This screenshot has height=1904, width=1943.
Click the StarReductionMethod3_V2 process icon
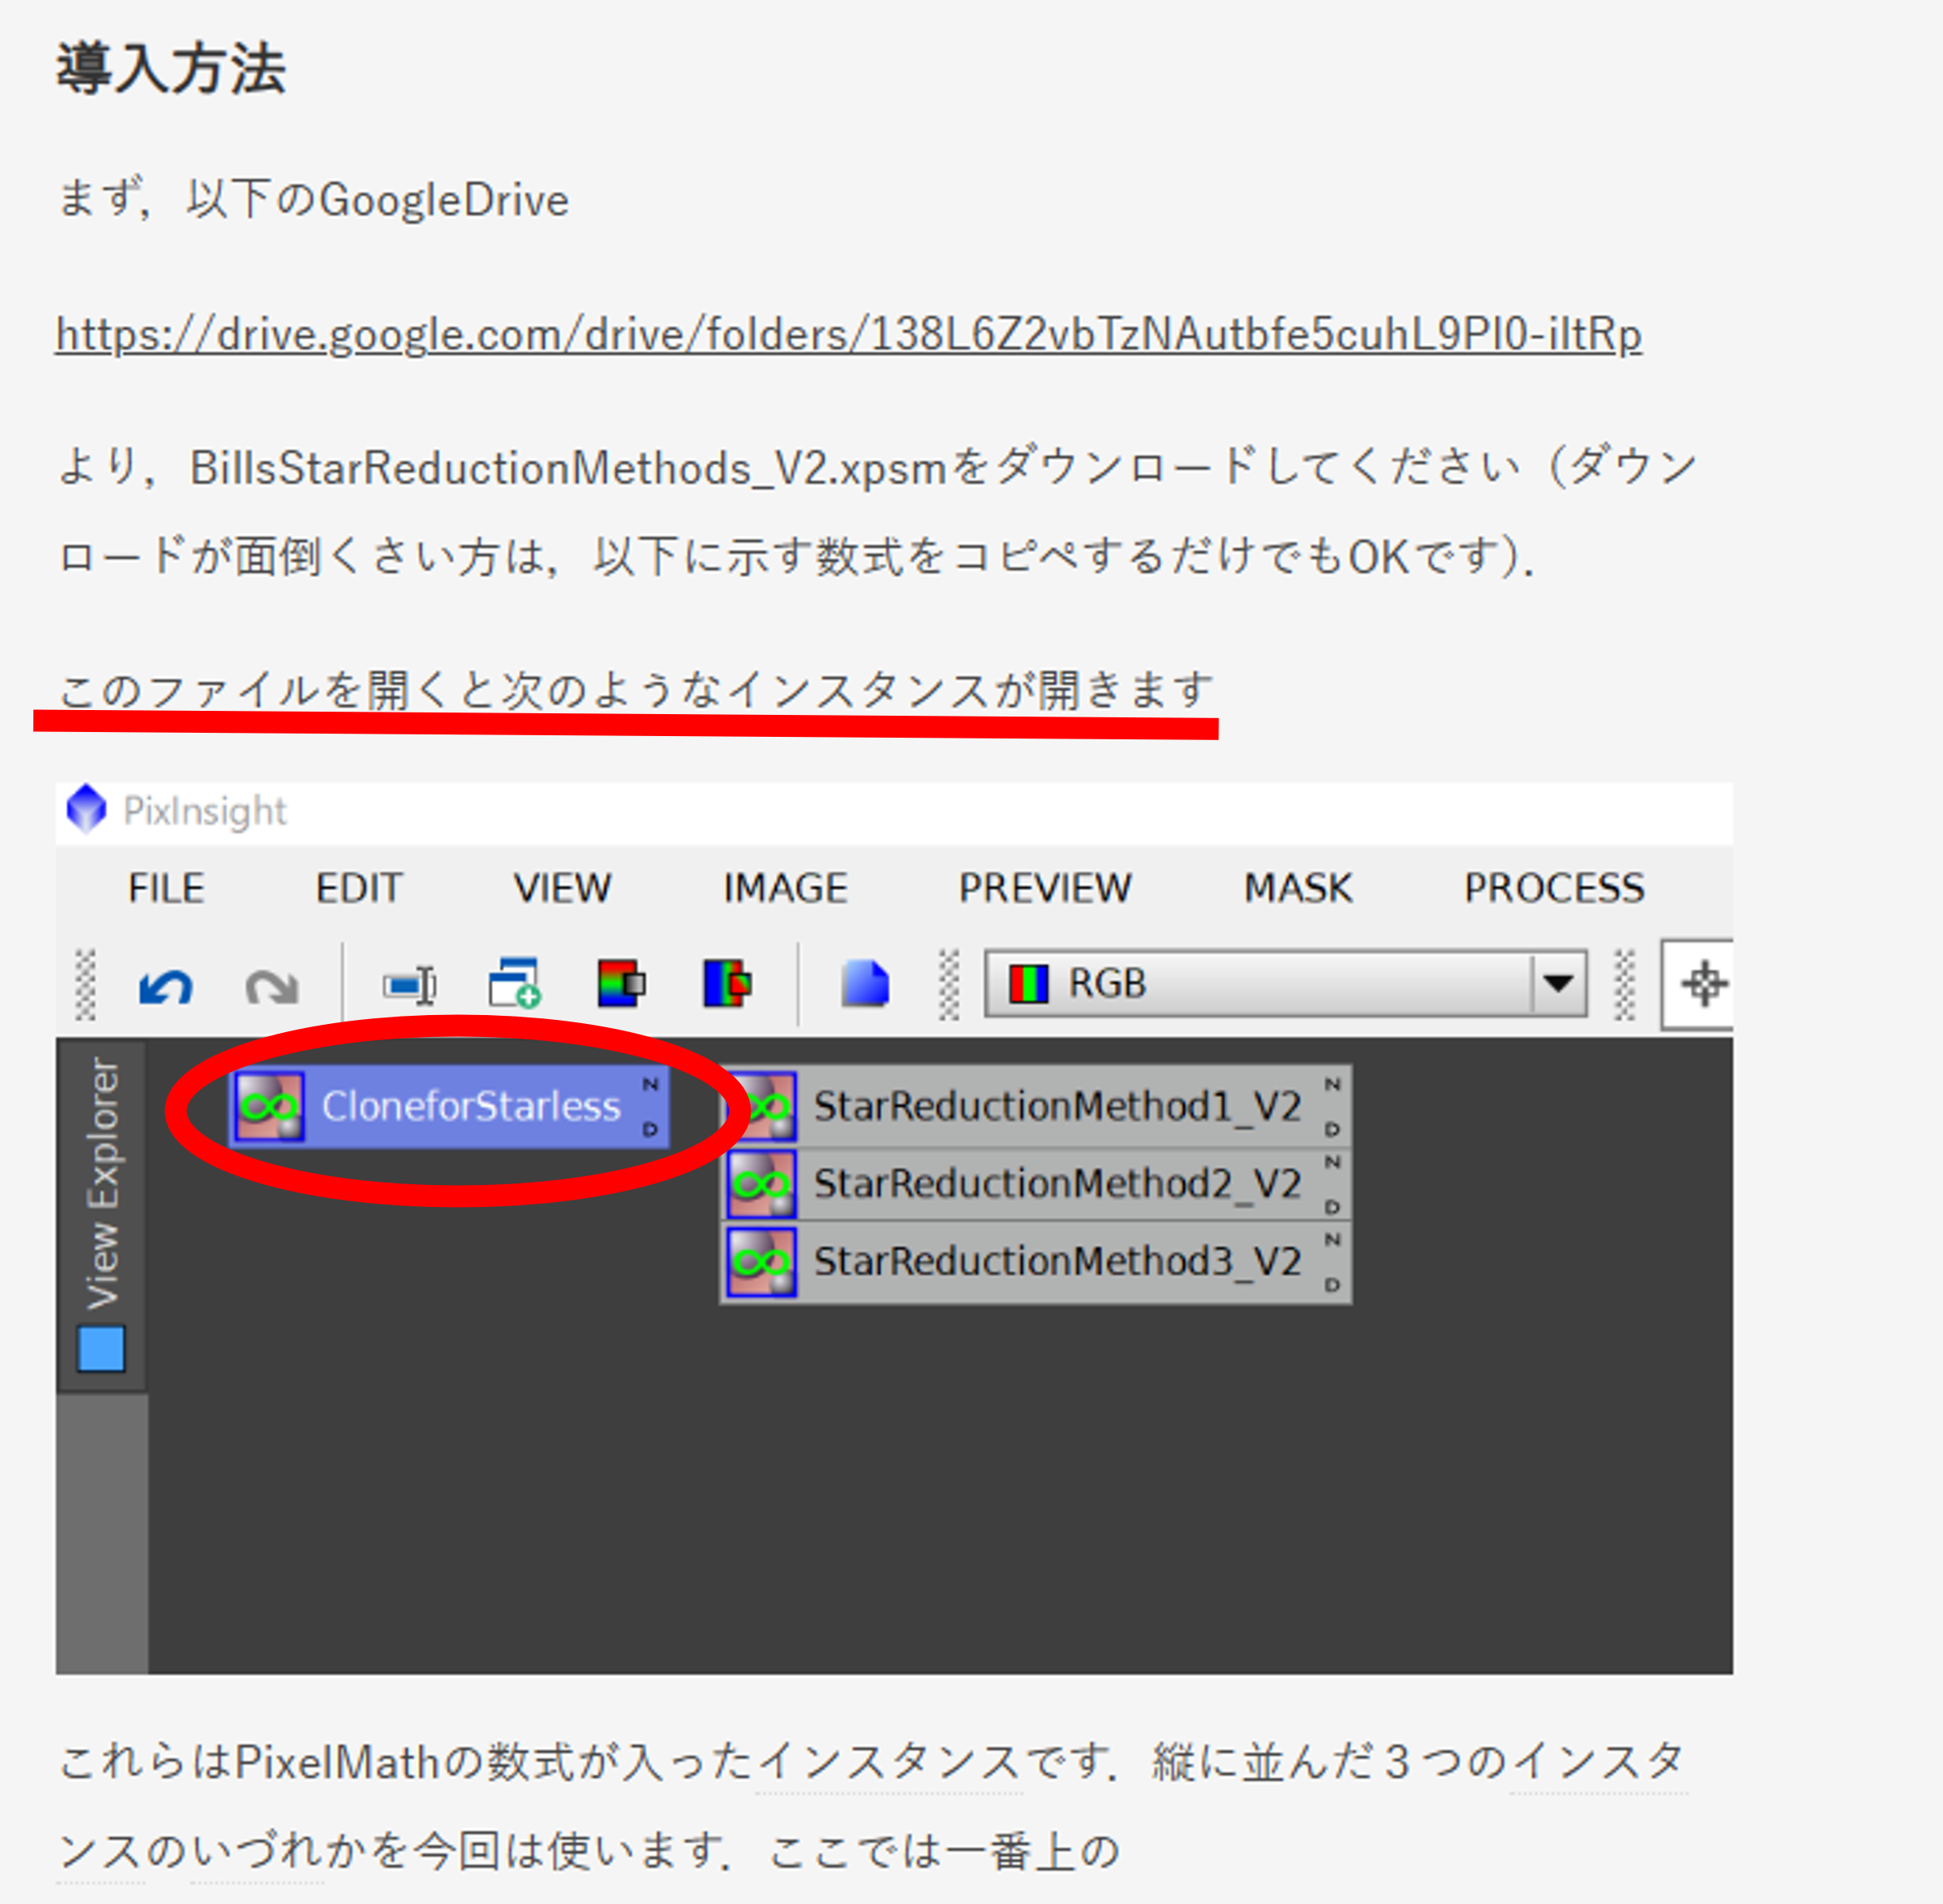[762, 1262]
